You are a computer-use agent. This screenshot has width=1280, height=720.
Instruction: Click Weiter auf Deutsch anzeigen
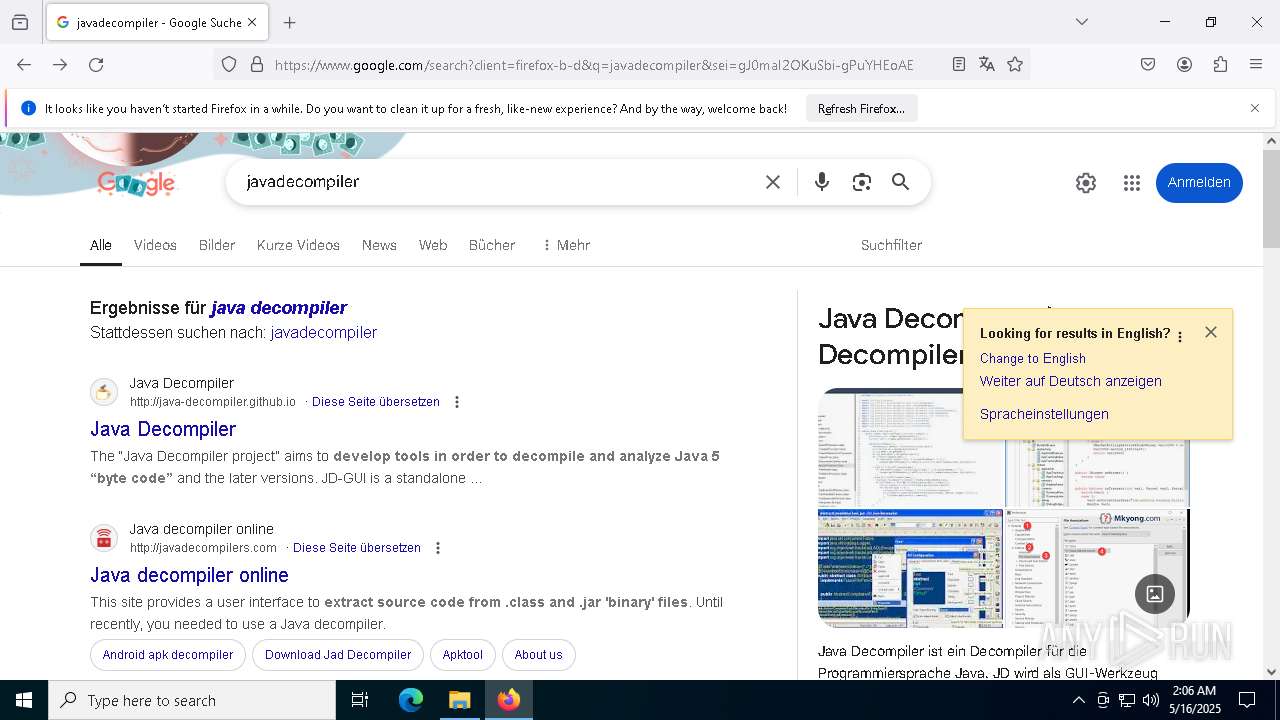[x=1071, y=381]
